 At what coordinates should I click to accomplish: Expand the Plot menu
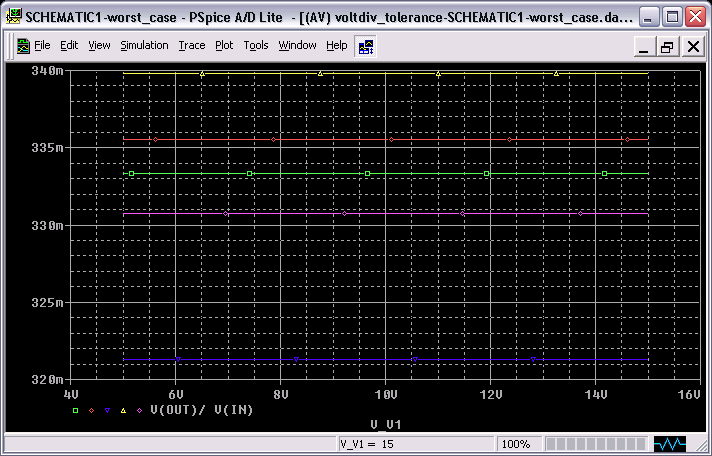tap(224, 46)
